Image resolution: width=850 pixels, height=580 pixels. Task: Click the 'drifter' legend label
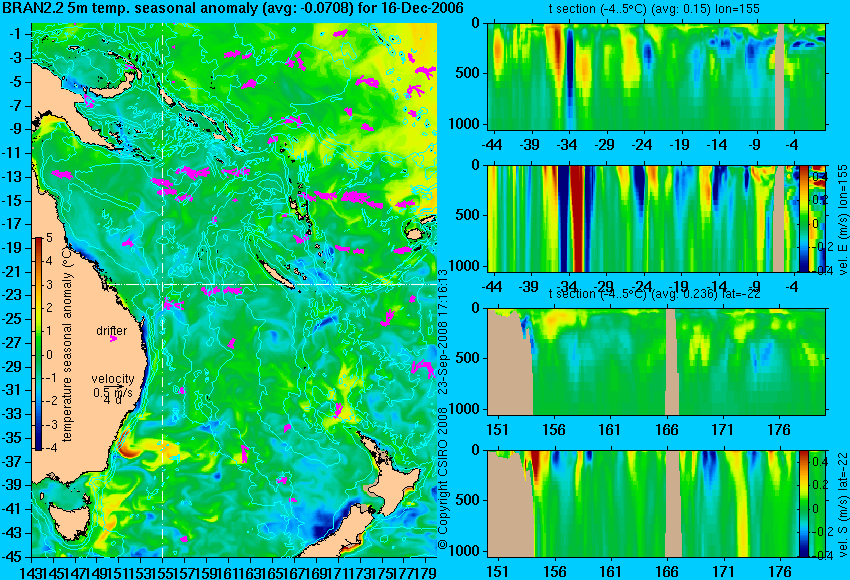pyautogui.click(x=112, y=331)
